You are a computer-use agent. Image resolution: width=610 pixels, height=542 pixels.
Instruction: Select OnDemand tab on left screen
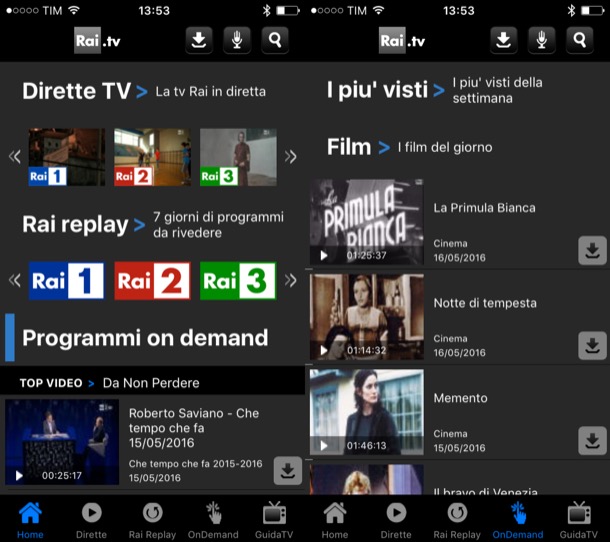tap(213, 520)
